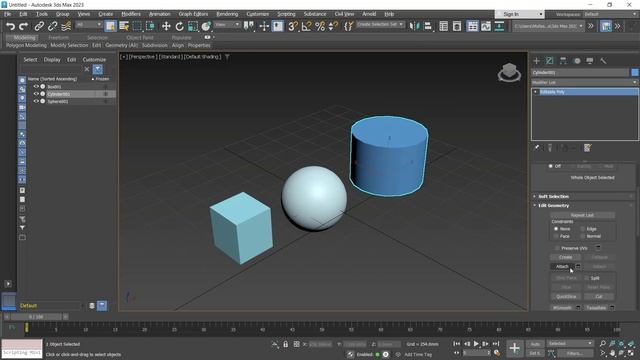This screenshot has width=640, height=360.
Task: Activate the Unlink Selection broken chain tool
Action: coord(52,27)
